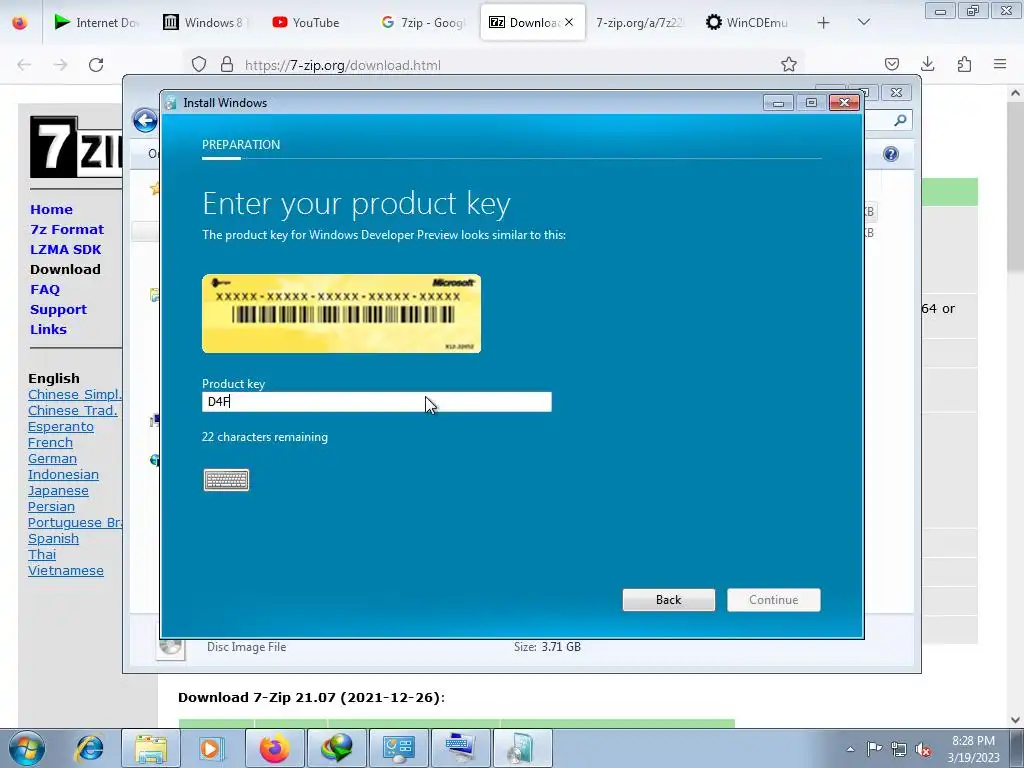Image resolution: width=1024 pixels, height=768 pixels.
Task: Switch to the 7-zip.org/a tab
Action: [639, 22]
